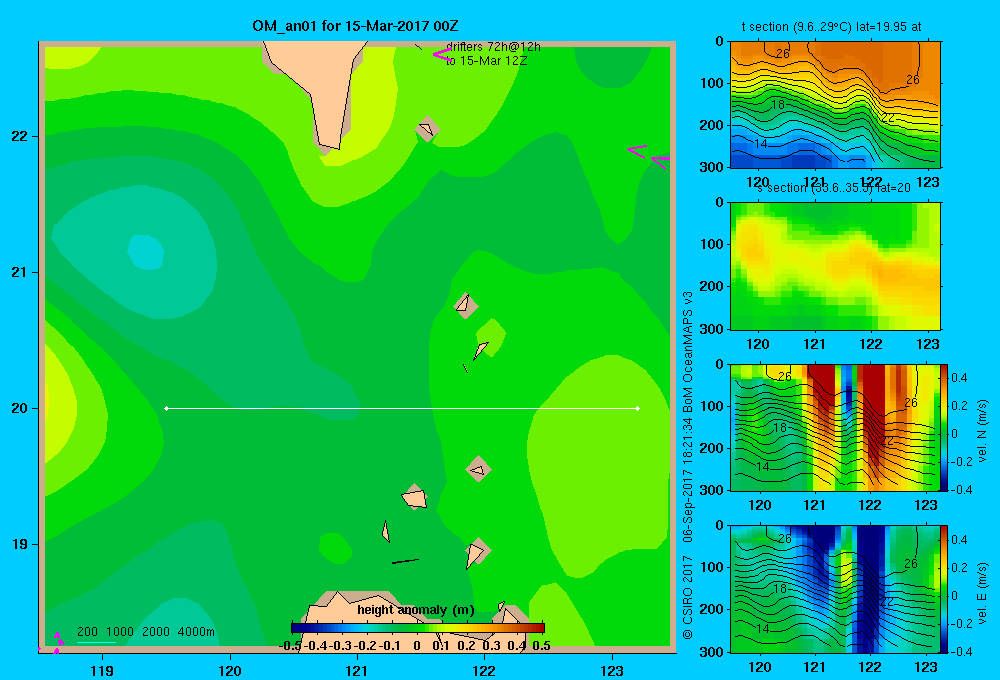Screen dimensions: 1000x680
Task: Open the salinity section plot
Action: pyautogui.click(x=835, y=266)
